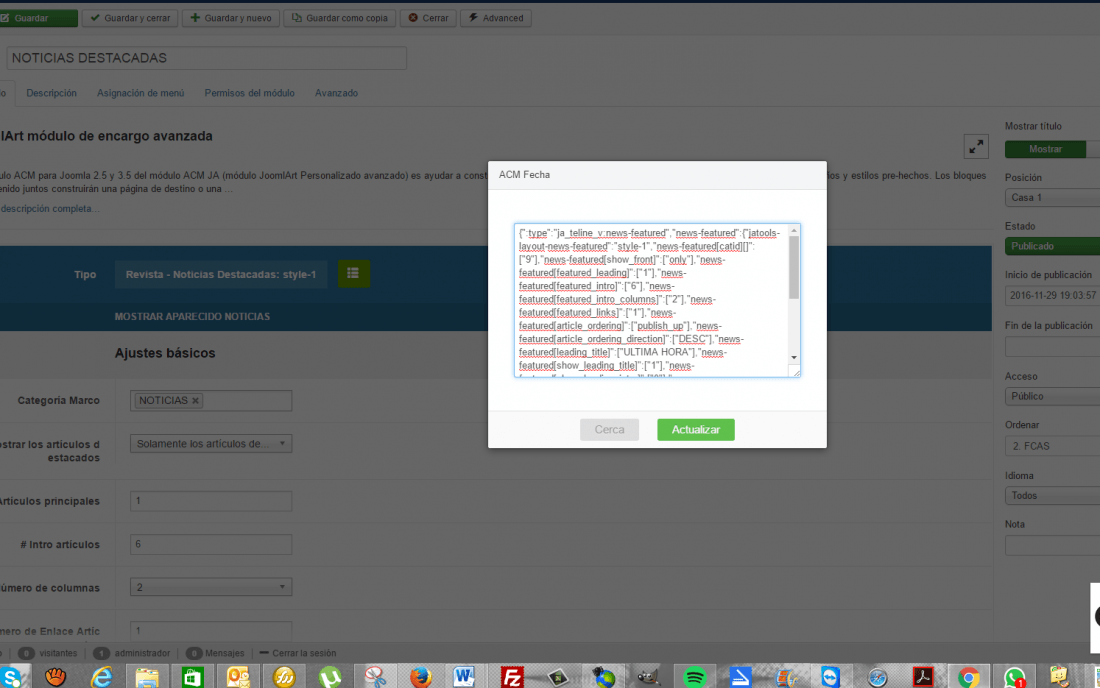Click the Categoria Marco tag field

pos(211,400)
